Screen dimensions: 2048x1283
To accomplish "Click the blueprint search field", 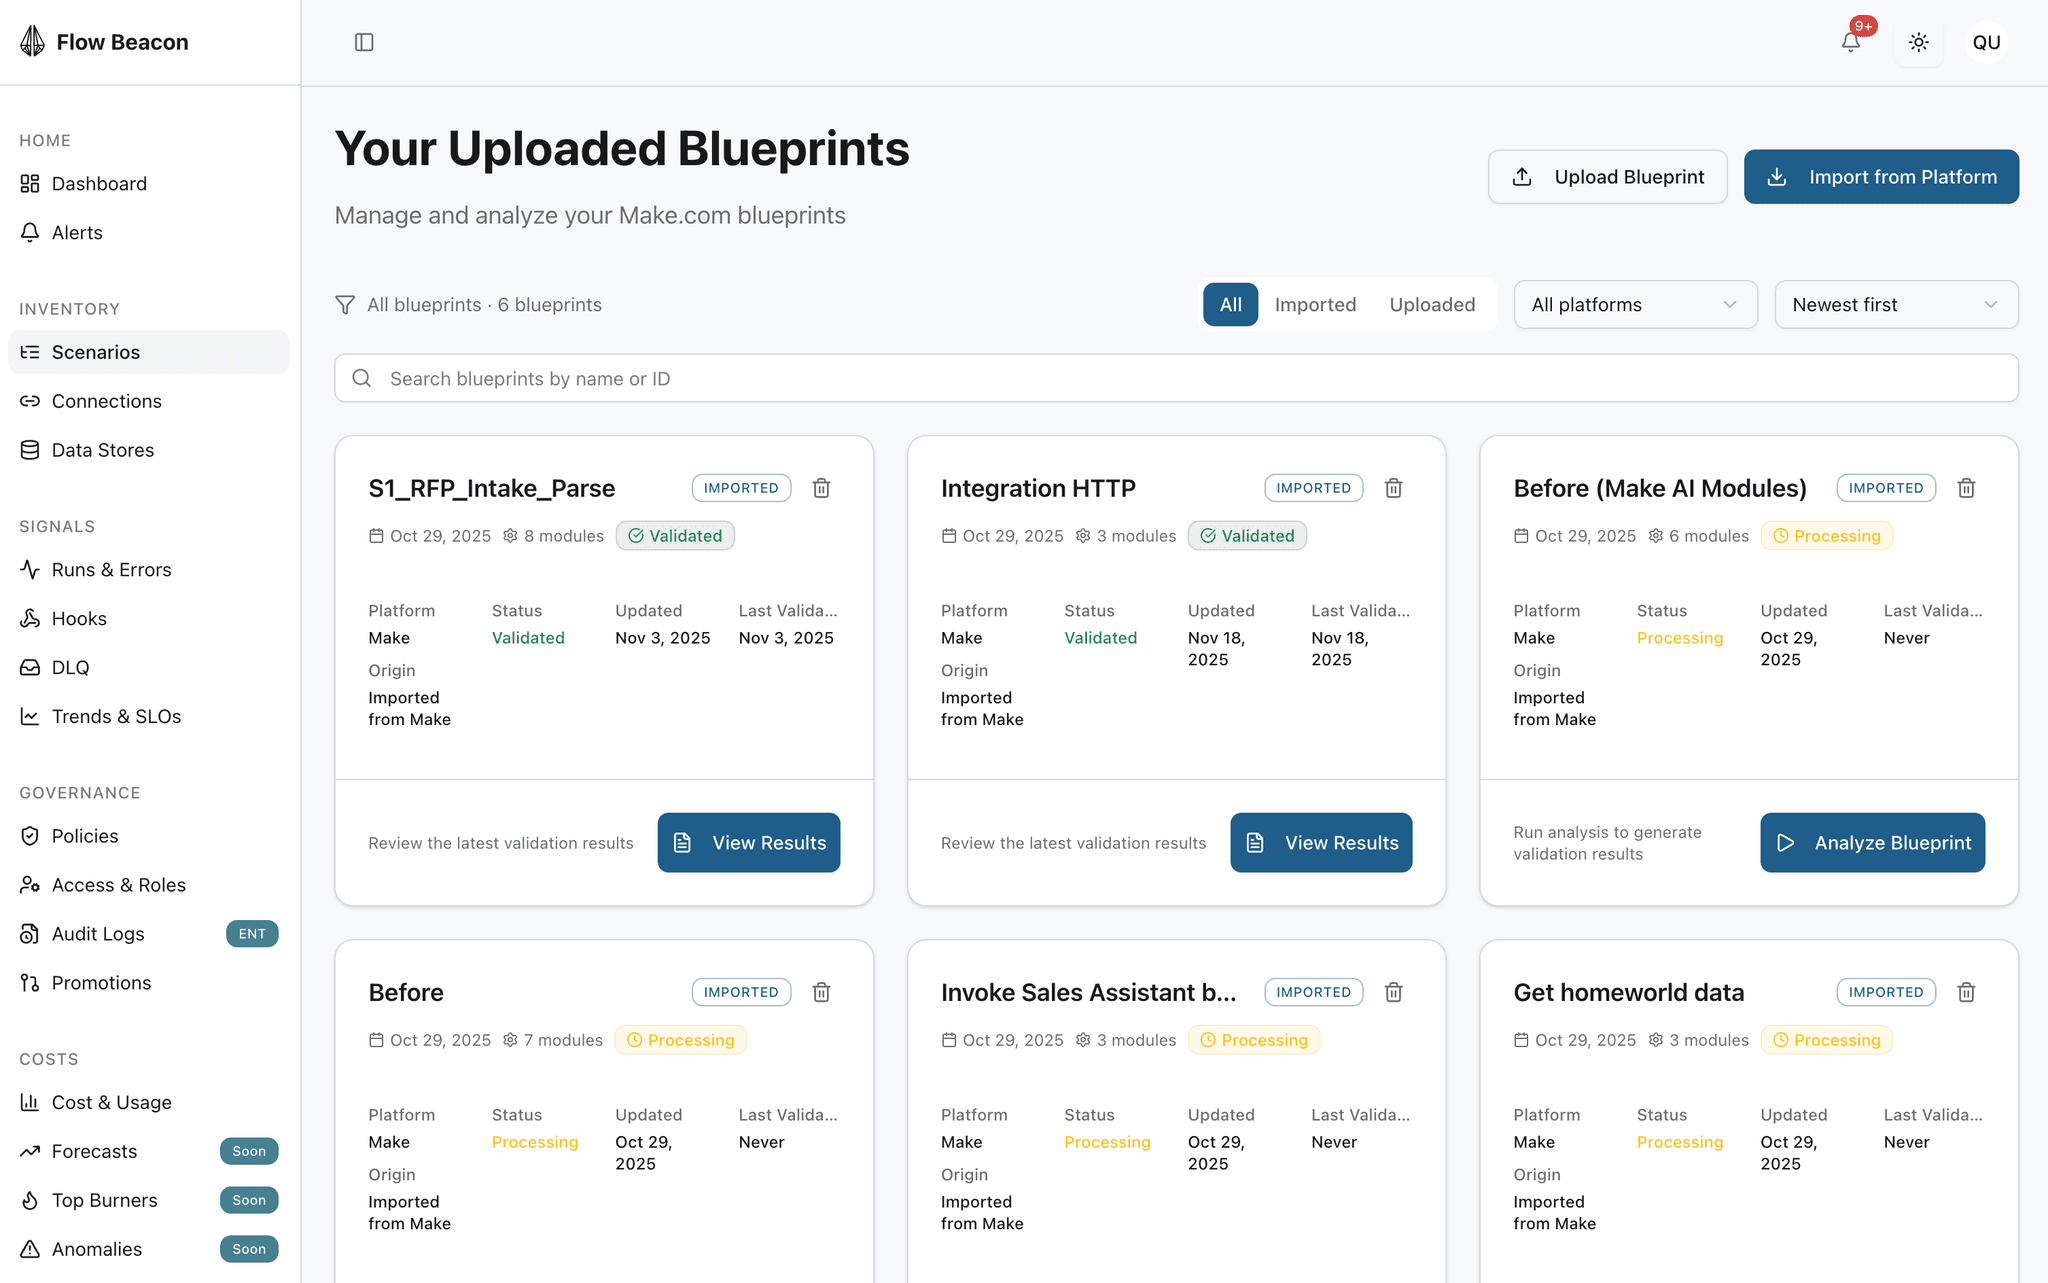I will coord(1176,378).
